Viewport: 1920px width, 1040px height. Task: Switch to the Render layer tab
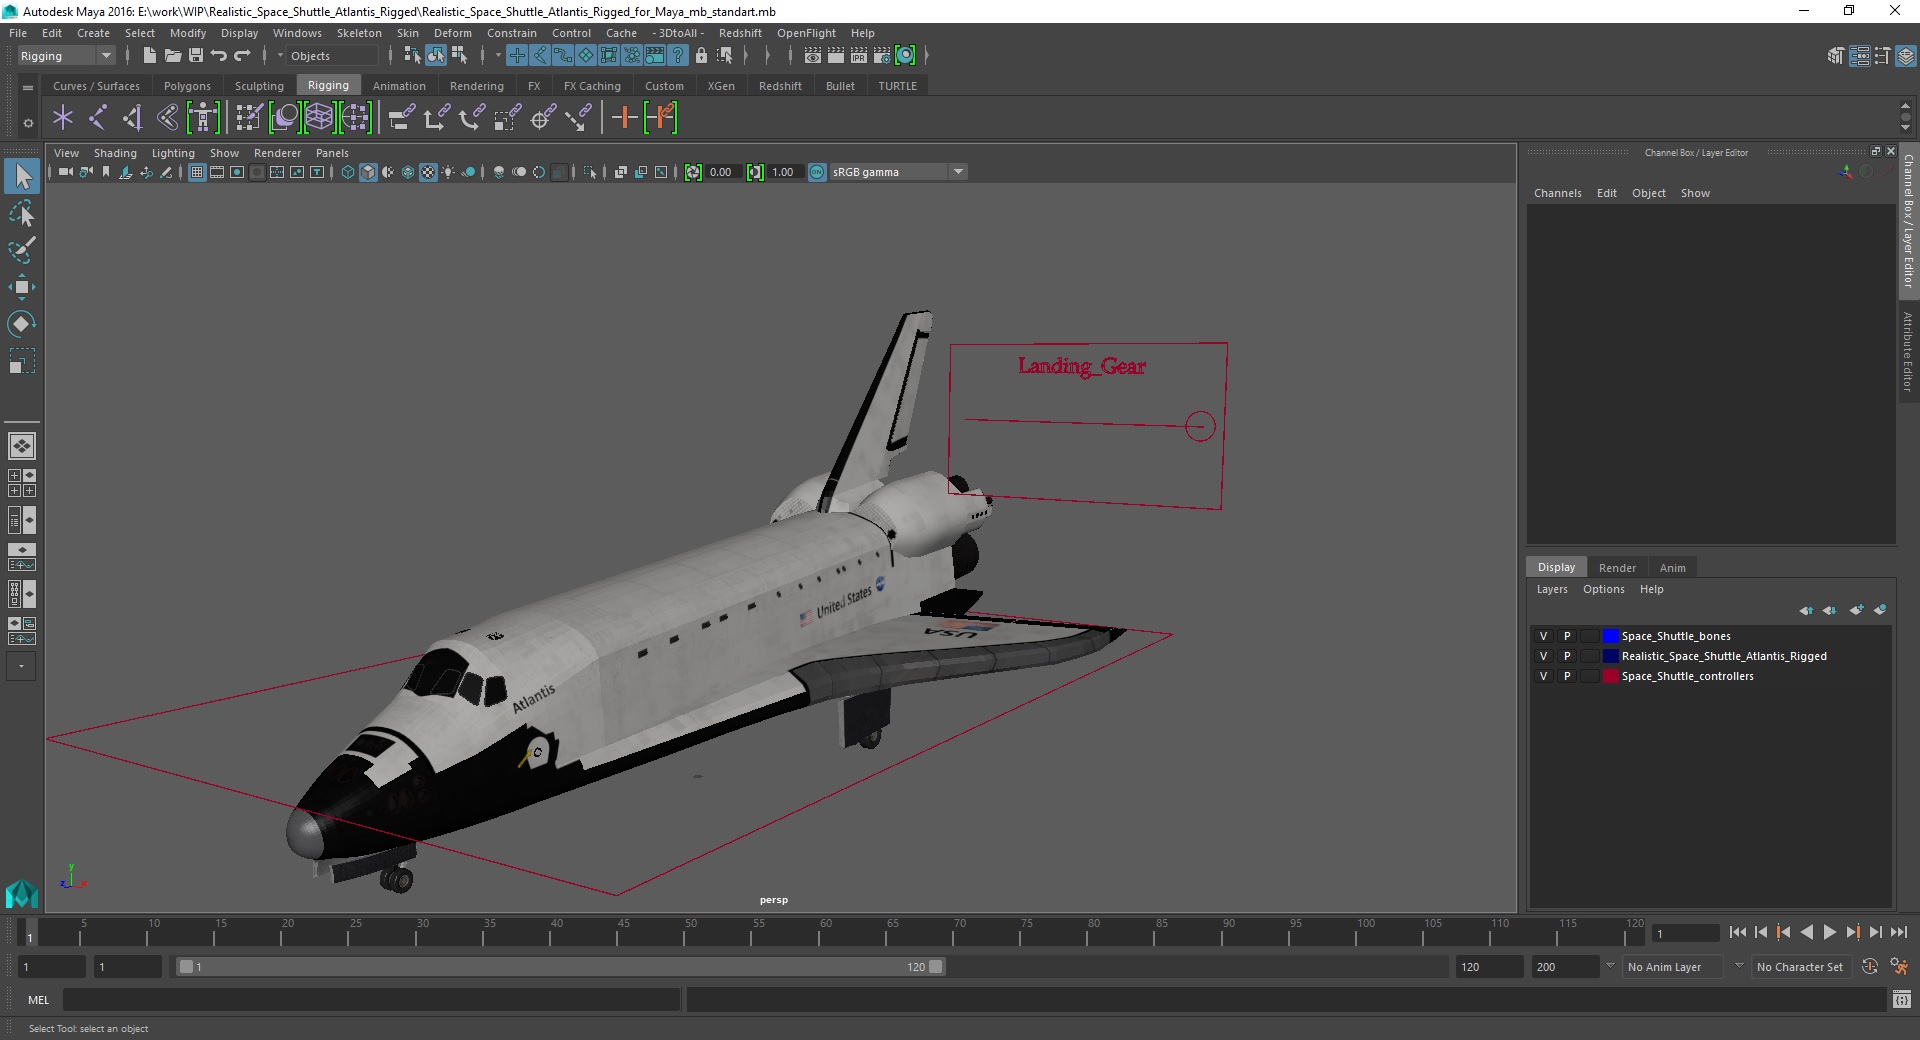(x=1617, y=567)
